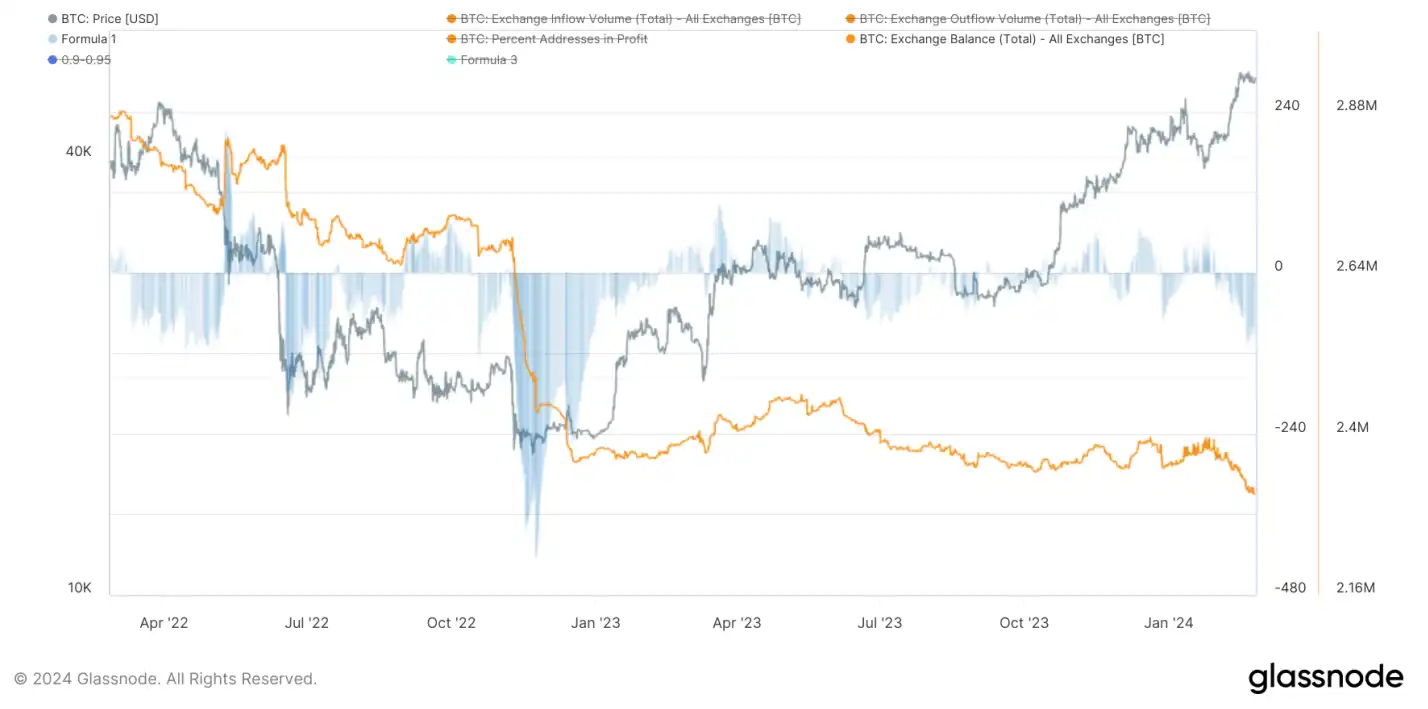Click the -480 right axis label
Image resolution: width=1428 pixels, height=709 pixels.
tap(1289, 588)
